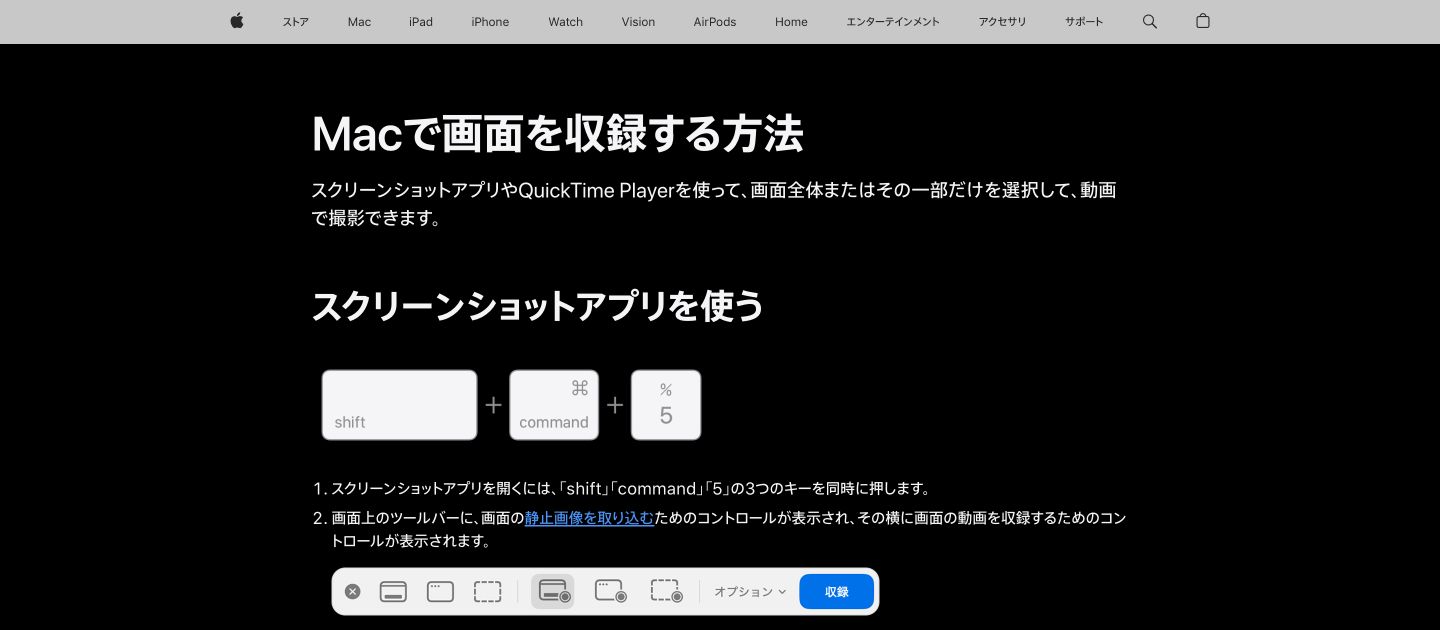
Task: Click the command key graphic
Action: point(554,405)
